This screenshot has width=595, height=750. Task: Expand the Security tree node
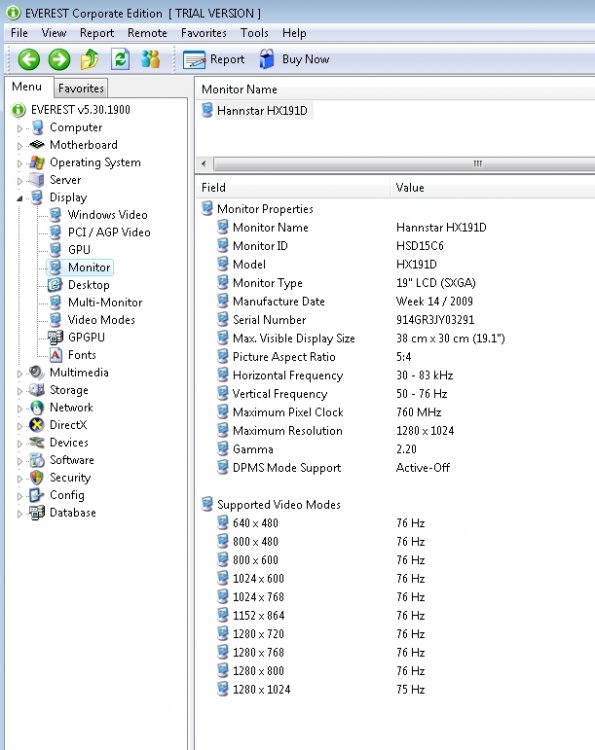coord(20,478)
